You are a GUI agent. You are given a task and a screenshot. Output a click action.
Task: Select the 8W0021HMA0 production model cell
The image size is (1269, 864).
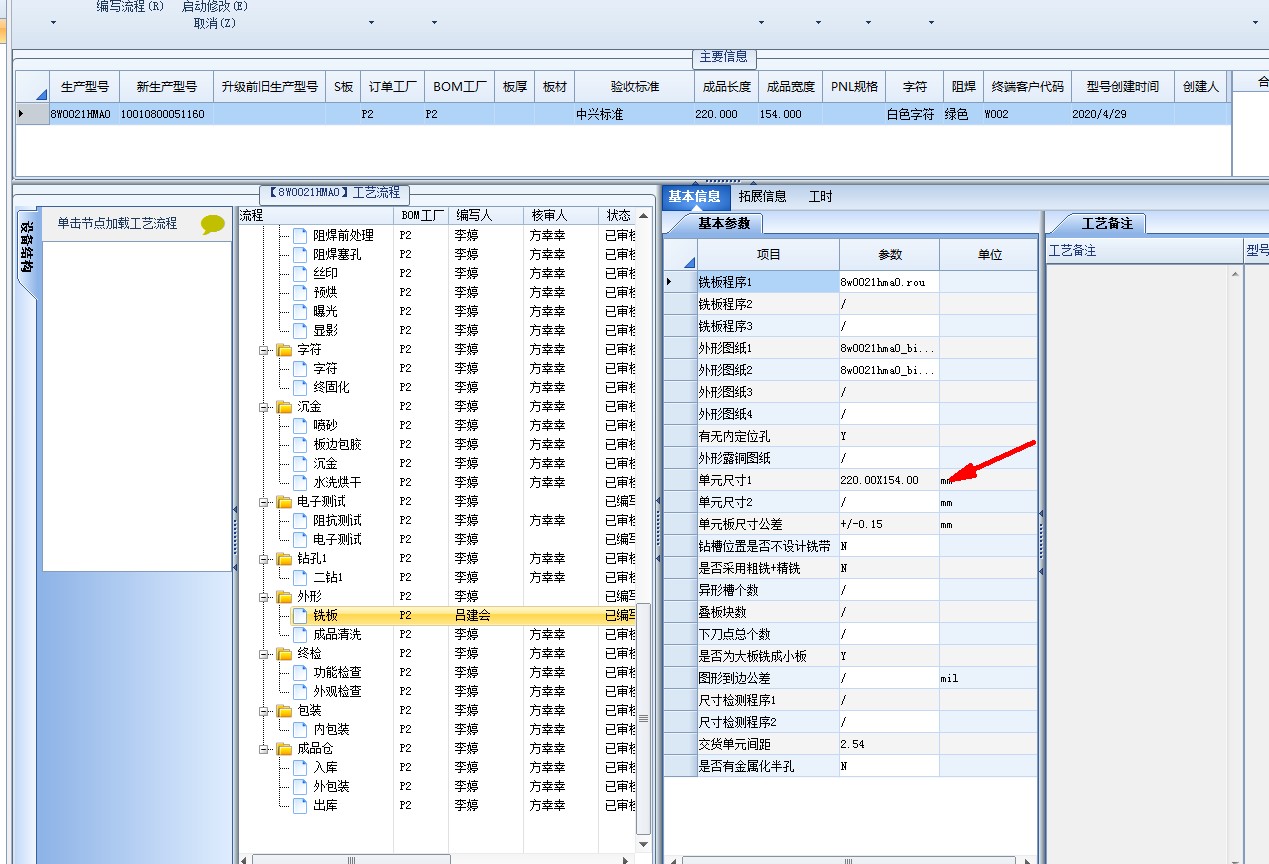(81, 114)
